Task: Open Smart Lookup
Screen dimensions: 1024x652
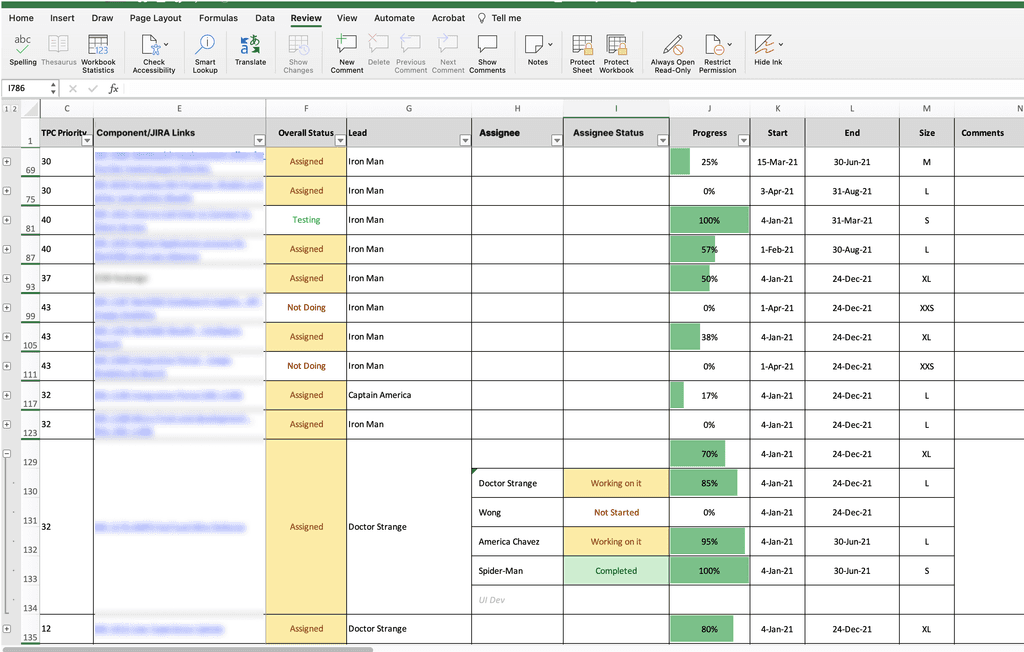Action: (x=205, y=54)
